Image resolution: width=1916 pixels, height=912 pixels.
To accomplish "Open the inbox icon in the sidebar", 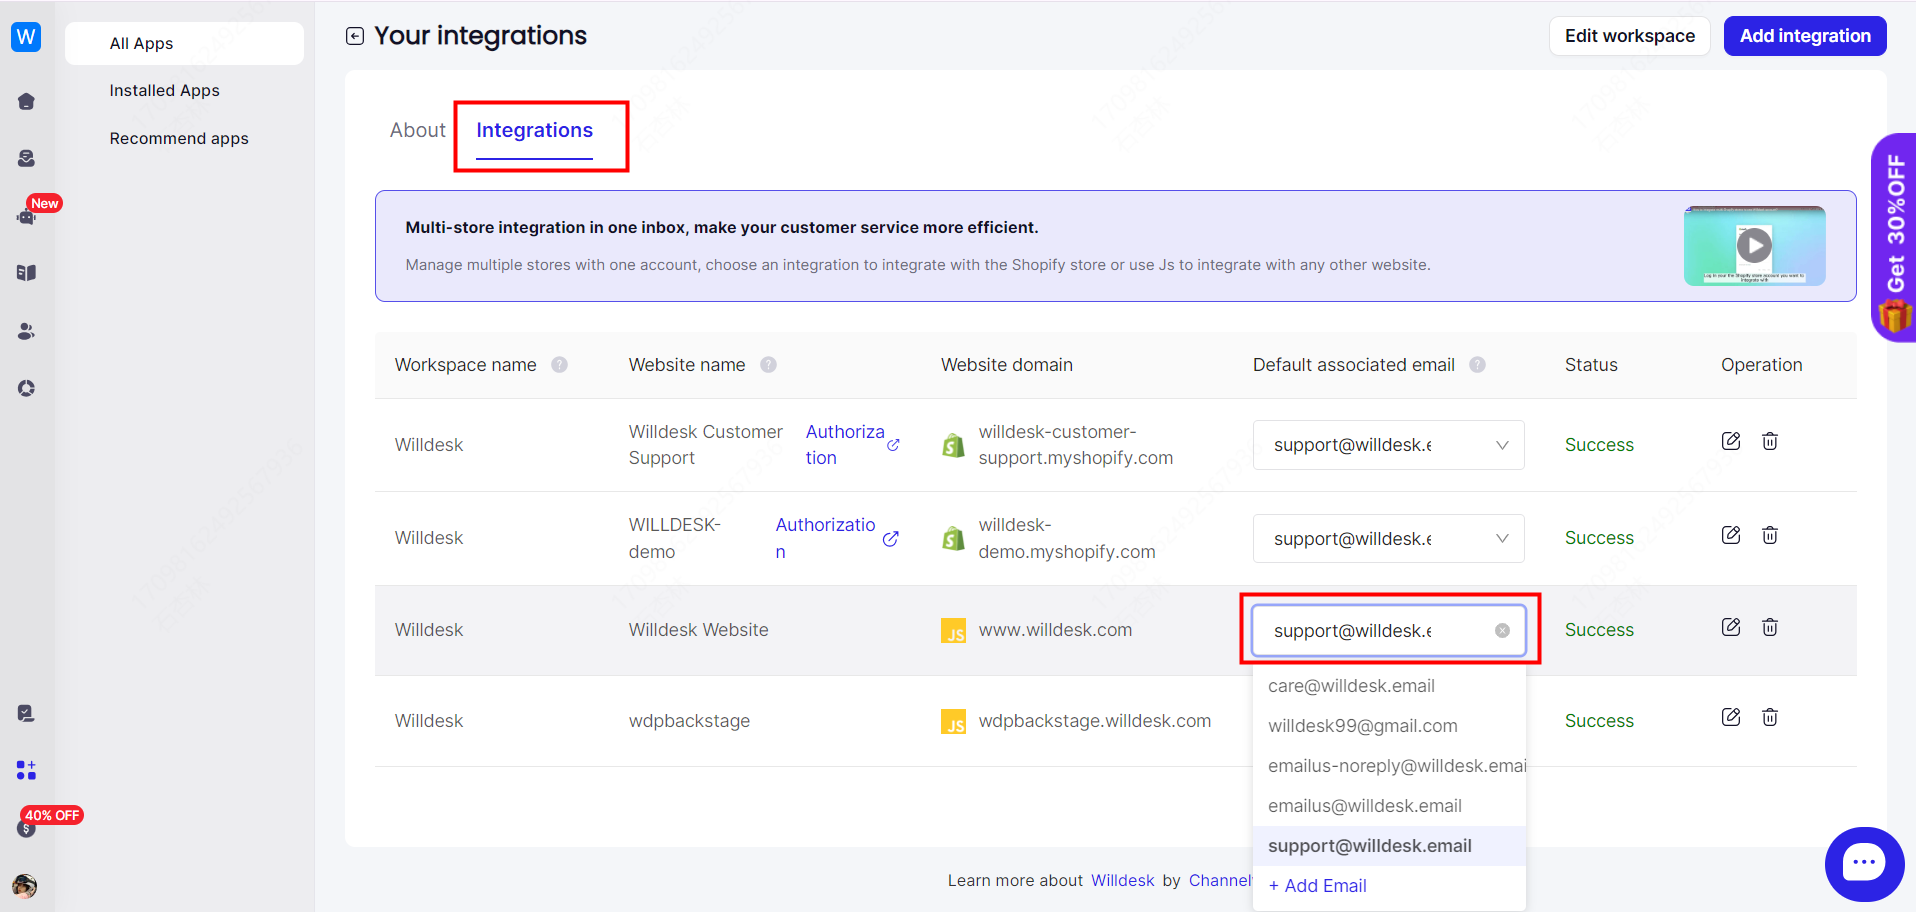I will pos(26,158).
